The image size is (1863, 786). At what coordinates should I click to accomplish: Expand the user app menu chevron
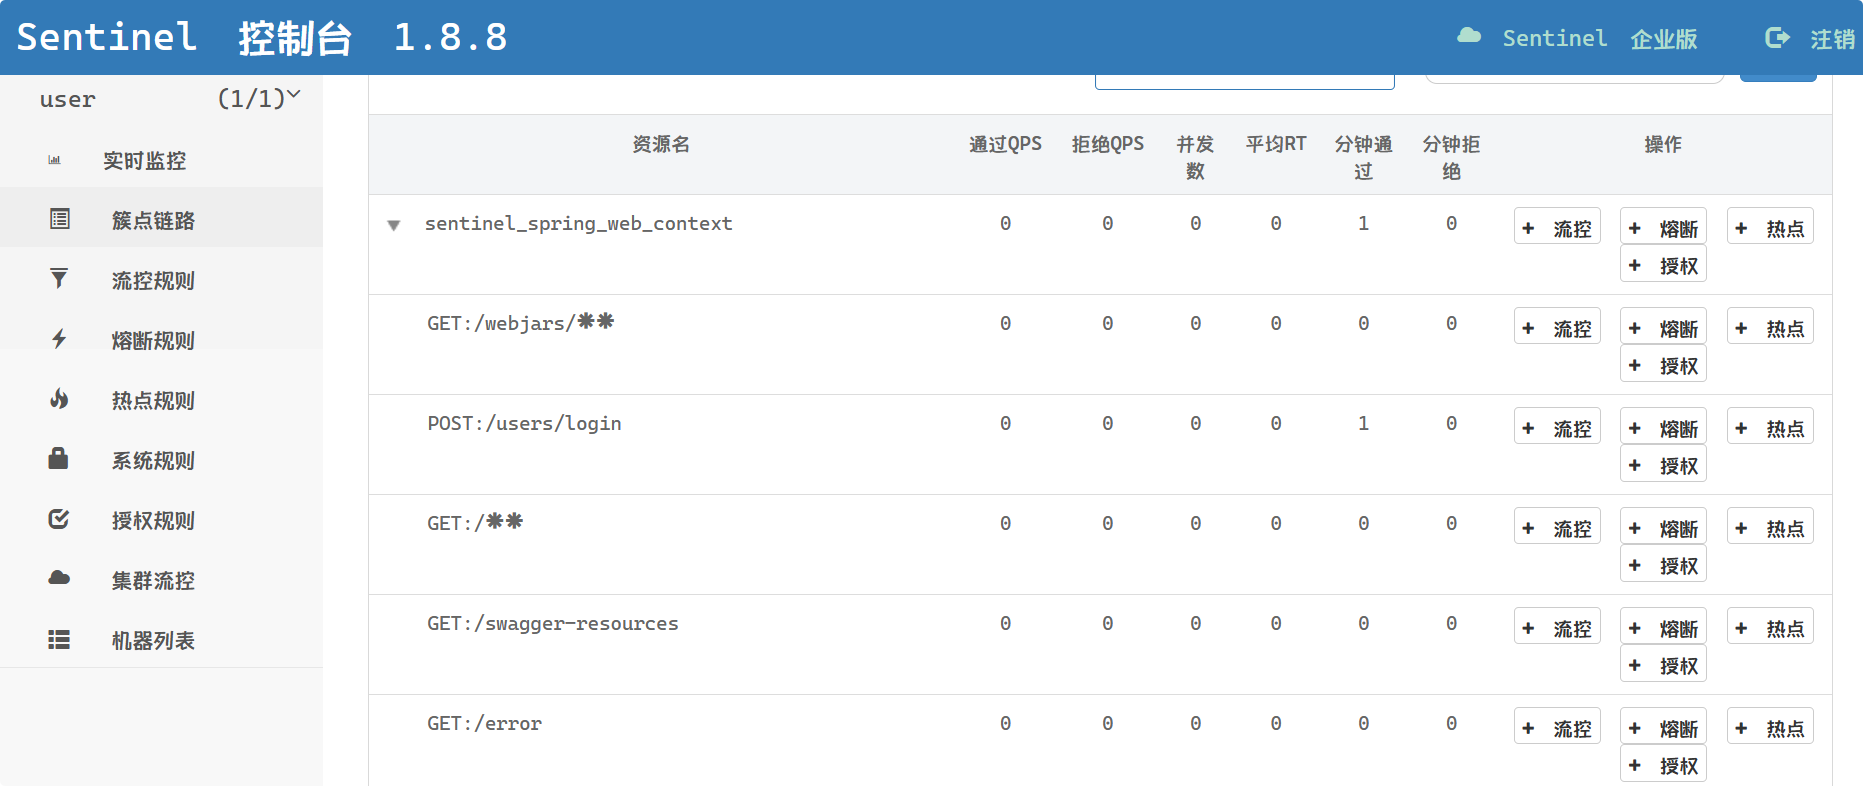click(x=293, y=95)
